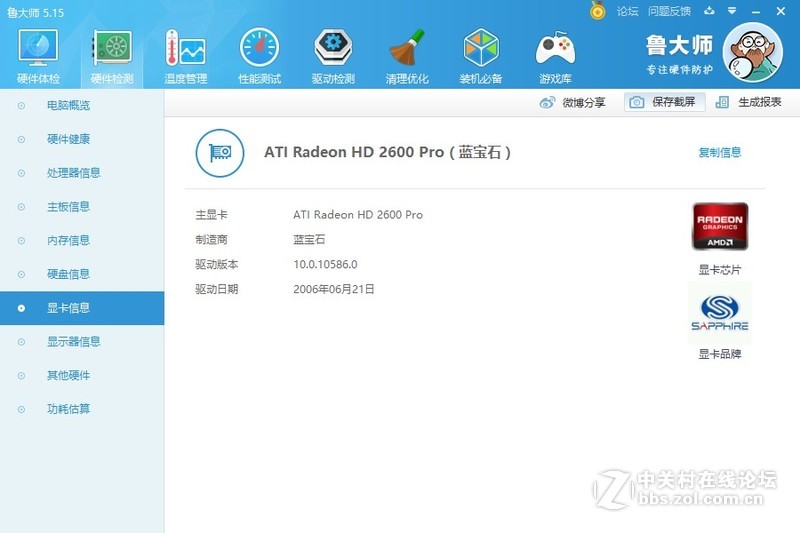Click 复制信息 copy info link
This screenshot has height=533, width=800.
[720, 152]
